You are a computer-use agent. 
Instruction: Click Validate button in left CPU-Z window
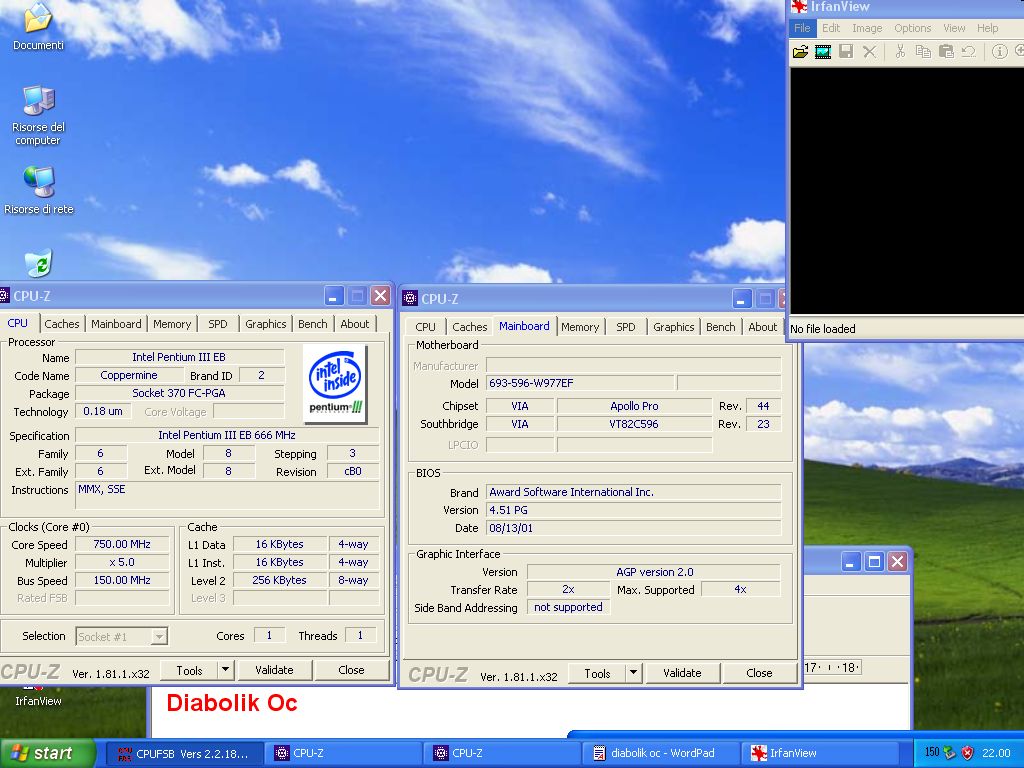coord(274,670)
